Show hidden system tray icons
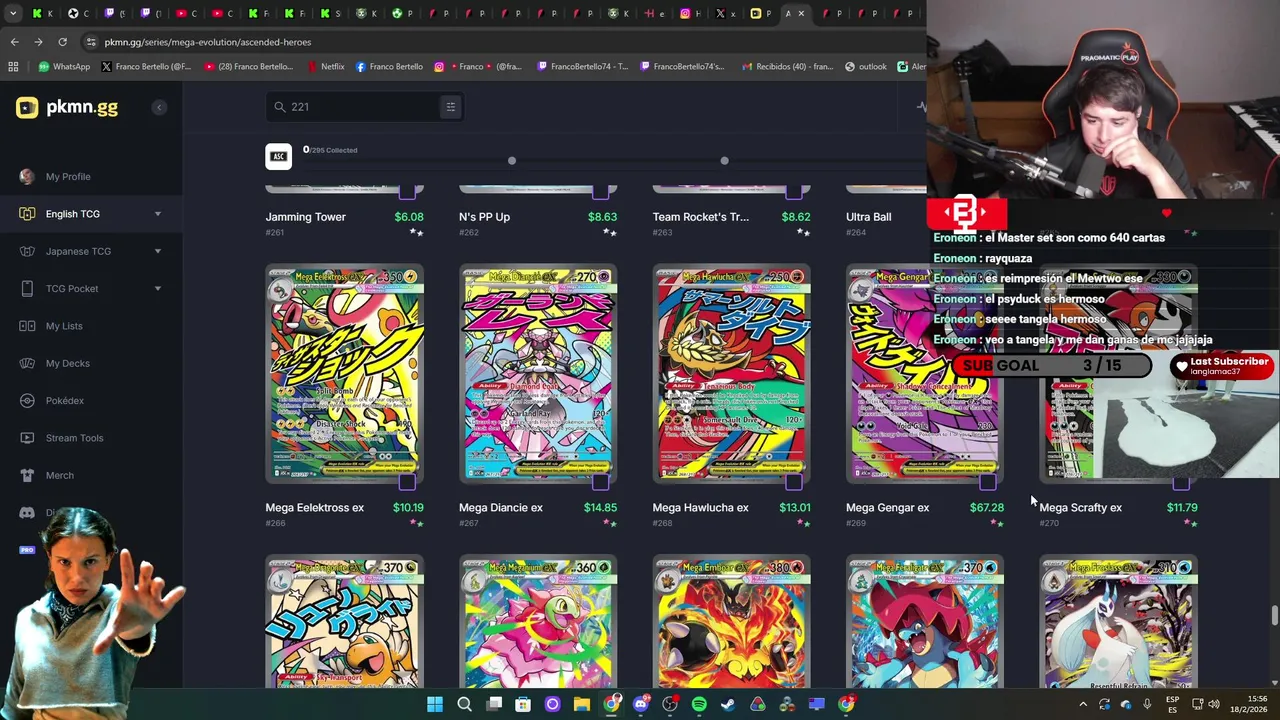 (1083, 705)
